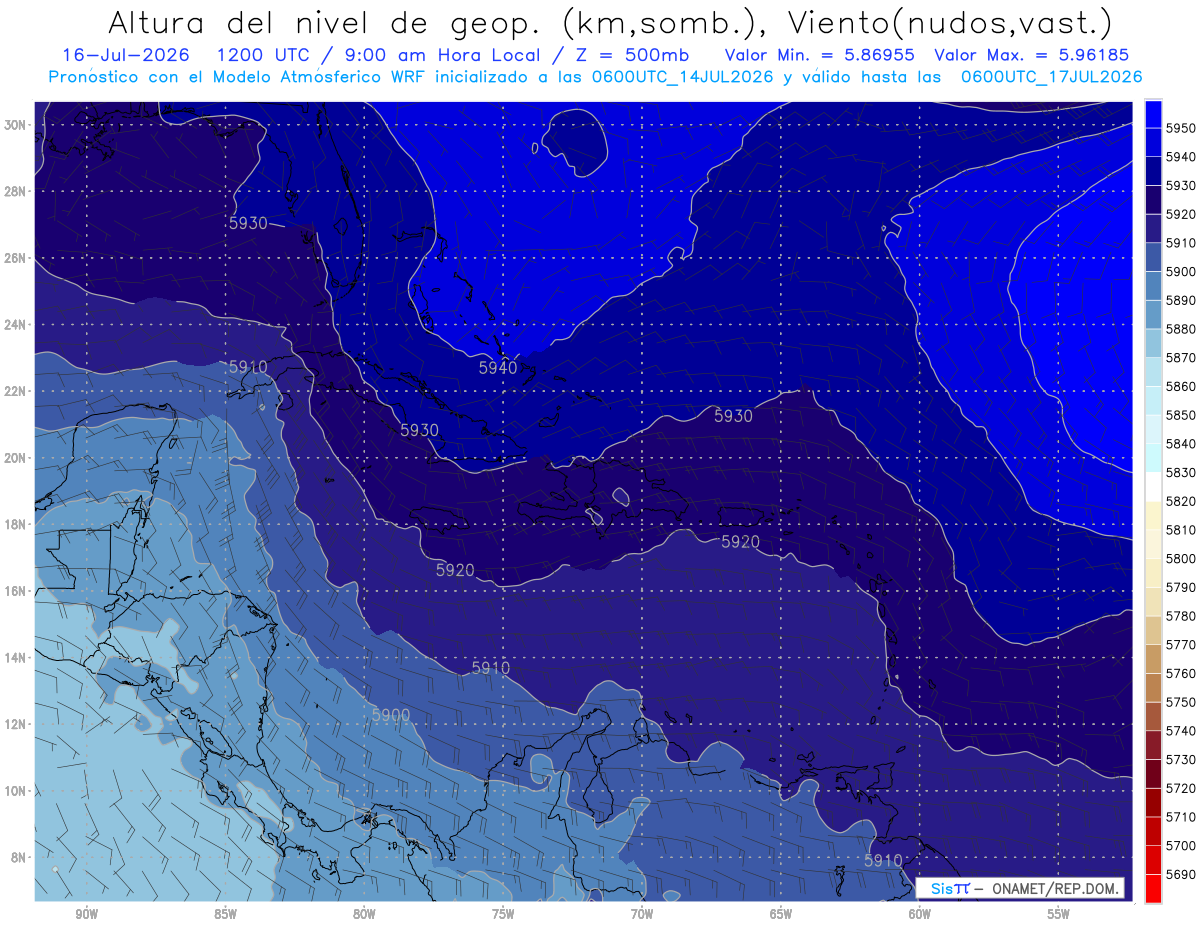
Task: Pick the dark maroon swatch between 5720 and 5730
Action: [1153, 773]
